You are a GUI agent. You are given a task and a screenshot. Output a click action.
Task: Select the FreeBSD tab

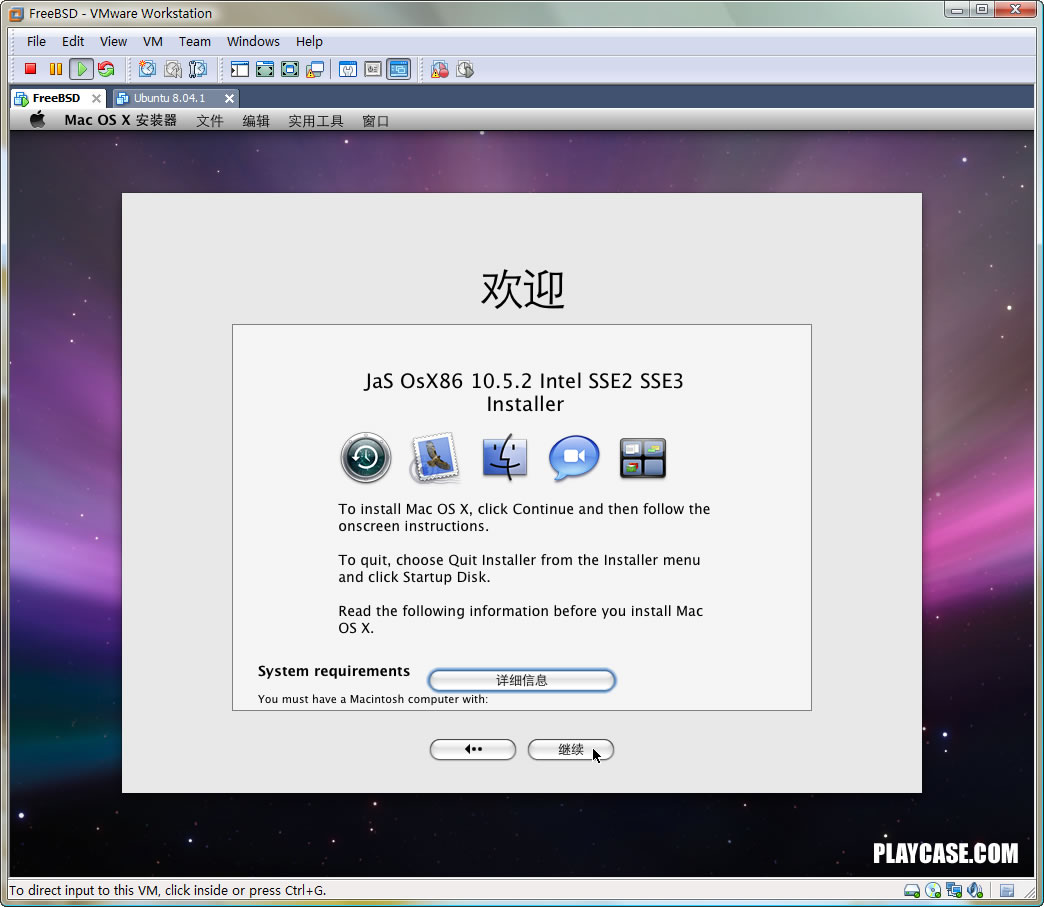click(56, 98)
